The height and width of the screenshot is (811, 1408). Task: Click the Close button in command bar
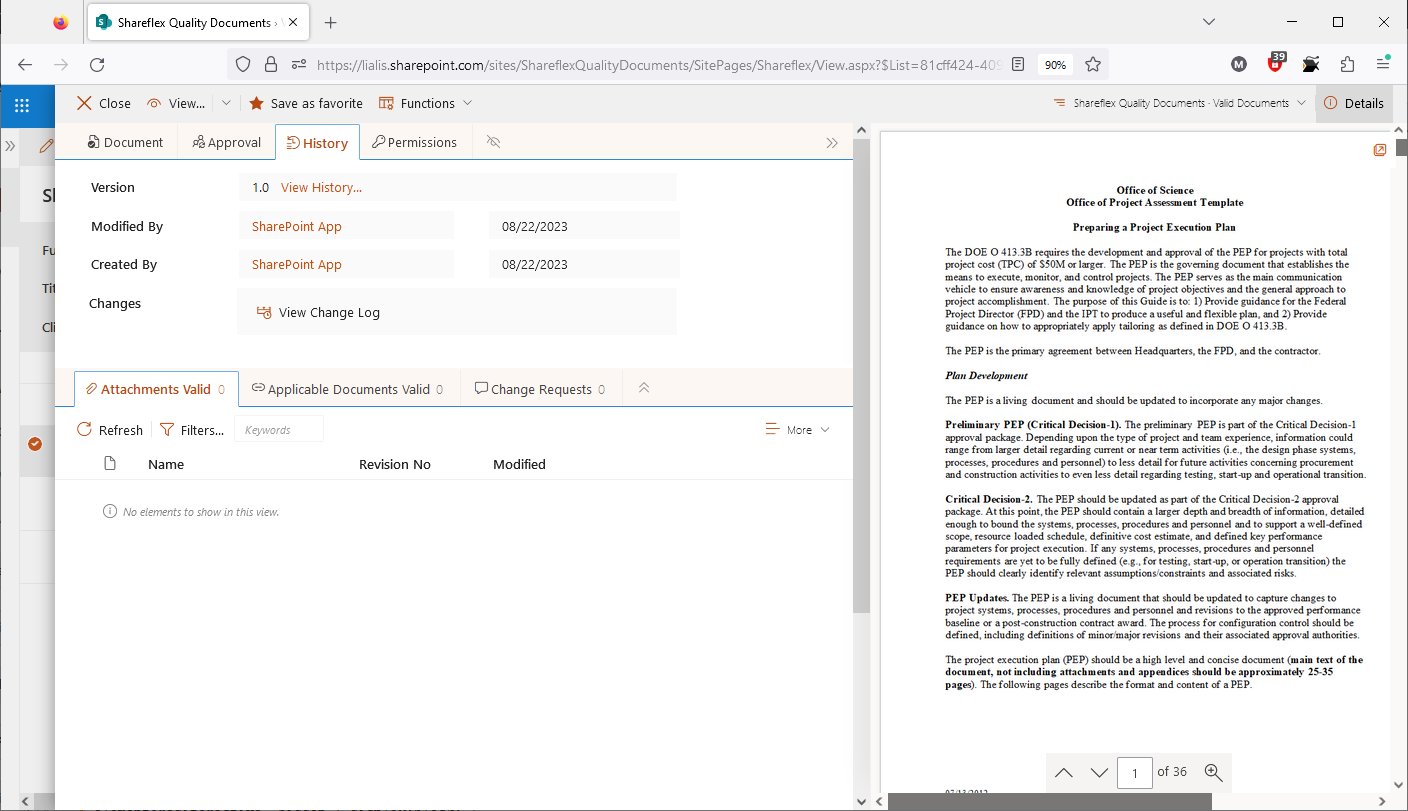pos(104,103)
